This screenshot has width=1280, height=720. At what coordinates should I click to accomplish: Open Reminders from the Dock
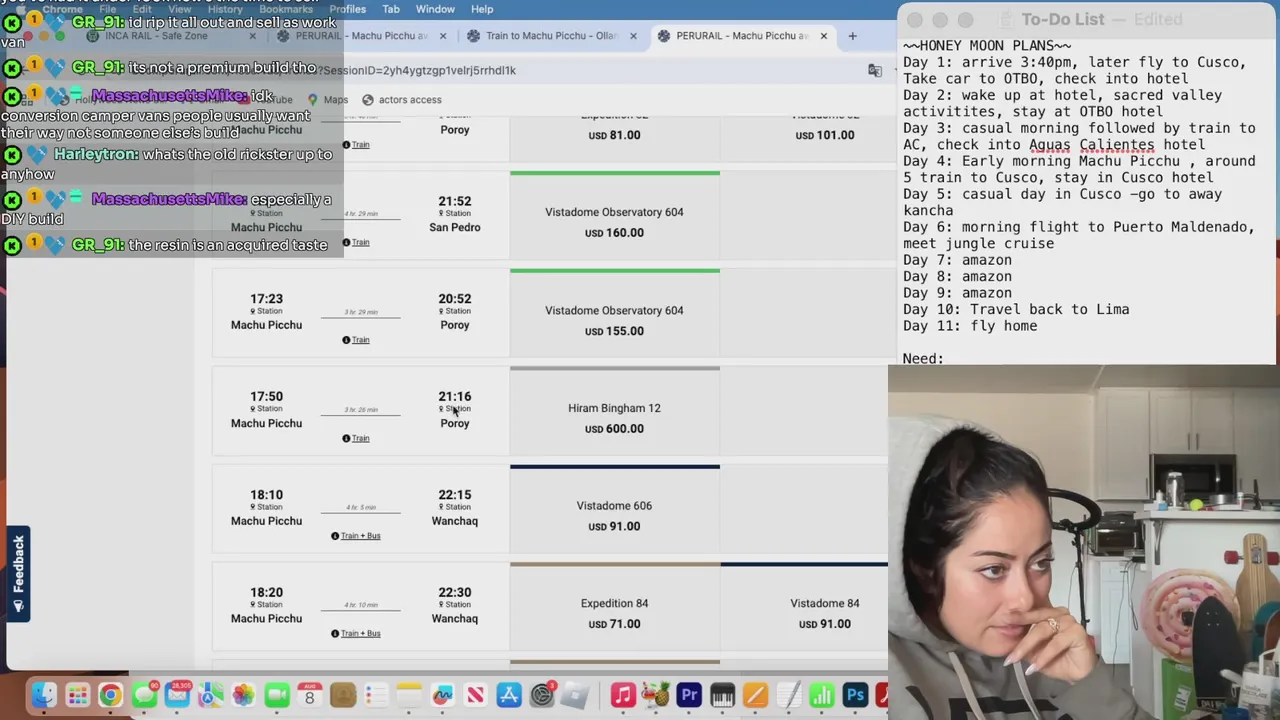point(376,695)
